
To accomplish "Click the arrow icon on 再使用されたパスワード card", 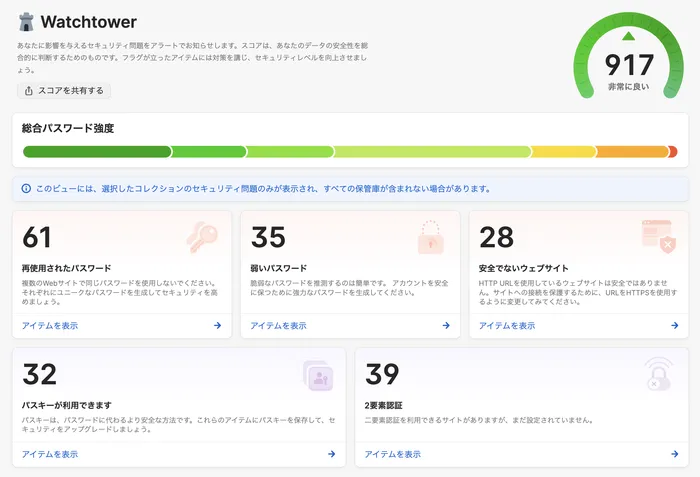I will pyautogui.click(x=217, y=326).
